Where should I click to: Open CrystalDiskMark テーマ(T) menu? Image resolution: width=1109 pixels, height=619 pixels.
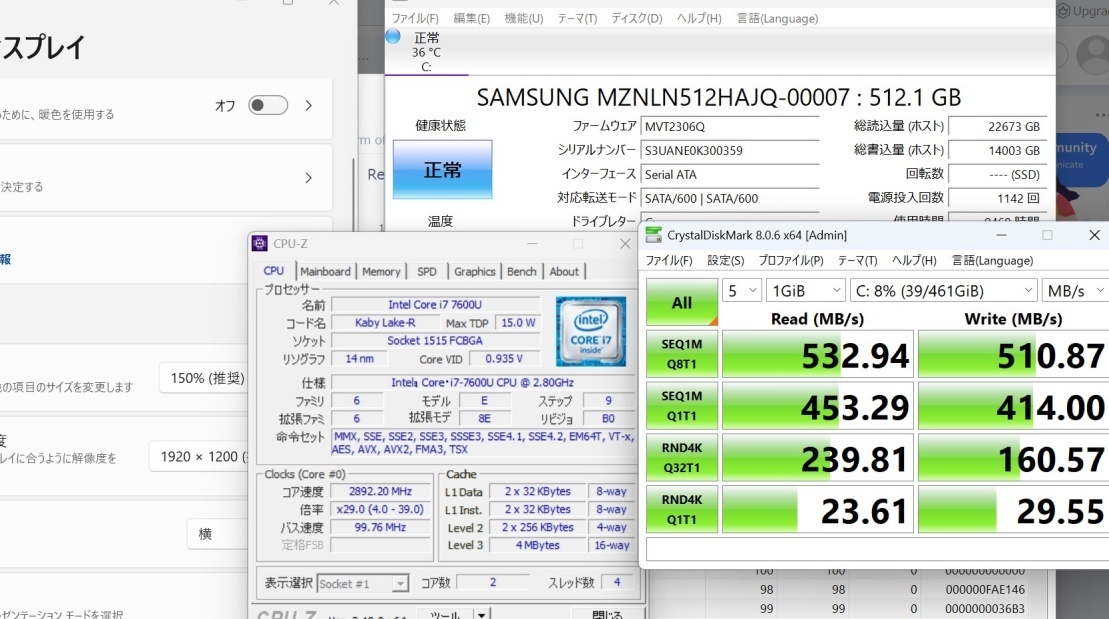tap(857, 260)
